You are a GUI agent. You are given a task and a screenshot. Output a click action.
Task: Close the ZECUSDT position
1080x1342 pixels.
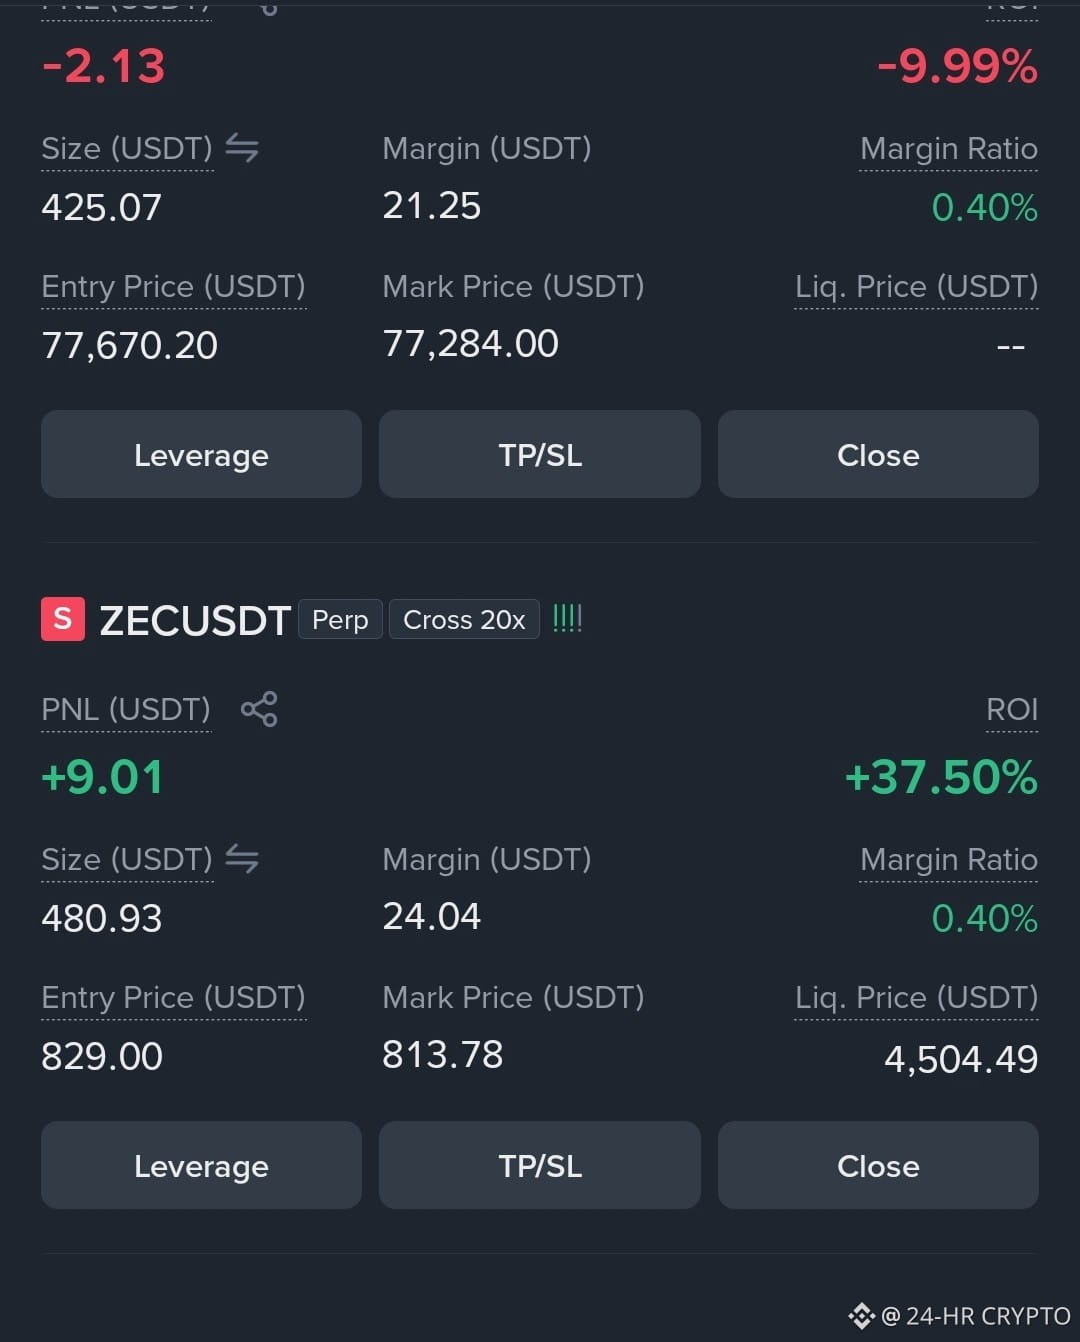[878, 1165]
